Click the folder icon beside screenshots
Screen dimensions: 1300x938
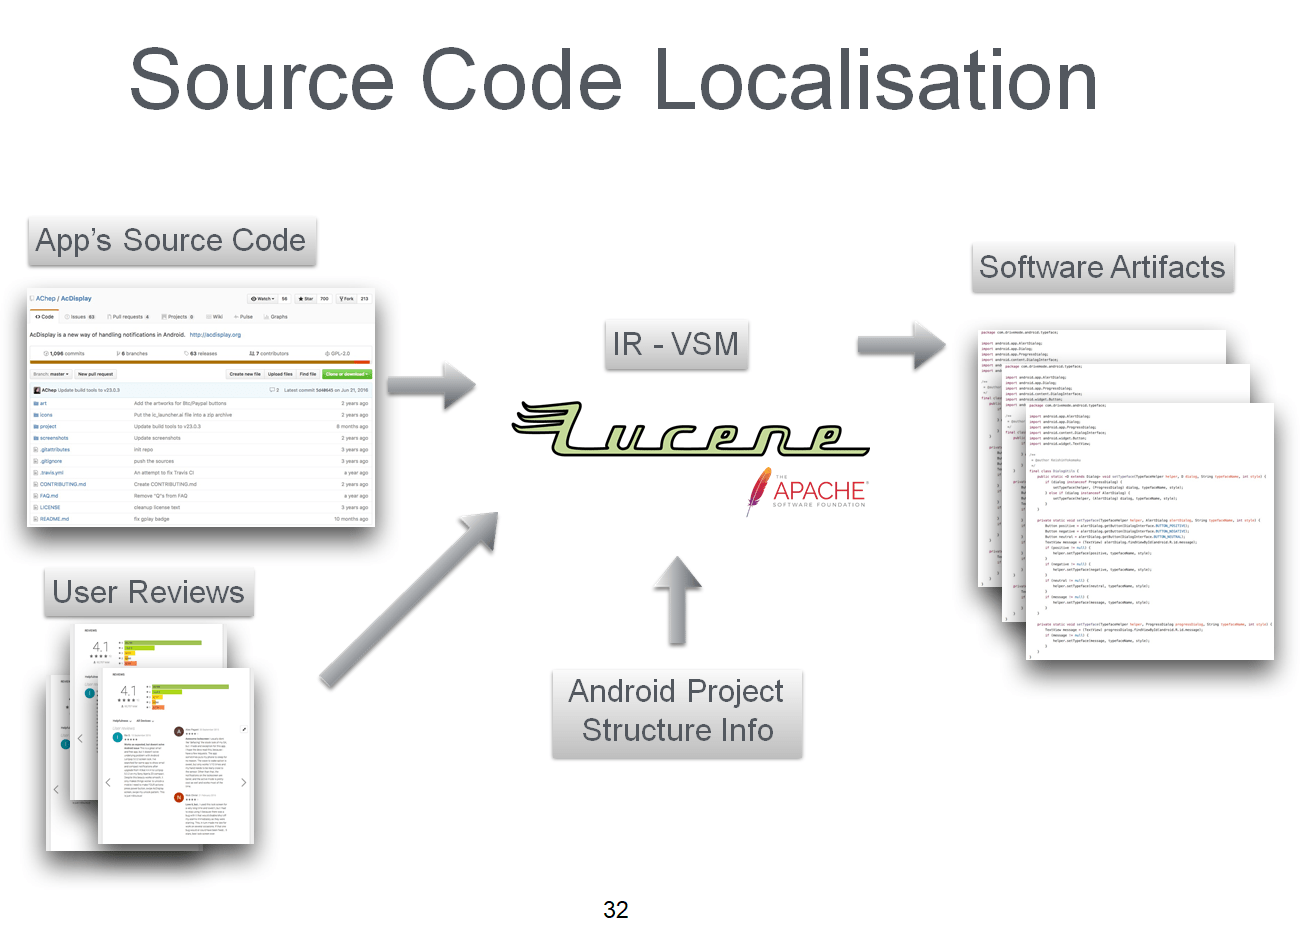coord(36,438)
